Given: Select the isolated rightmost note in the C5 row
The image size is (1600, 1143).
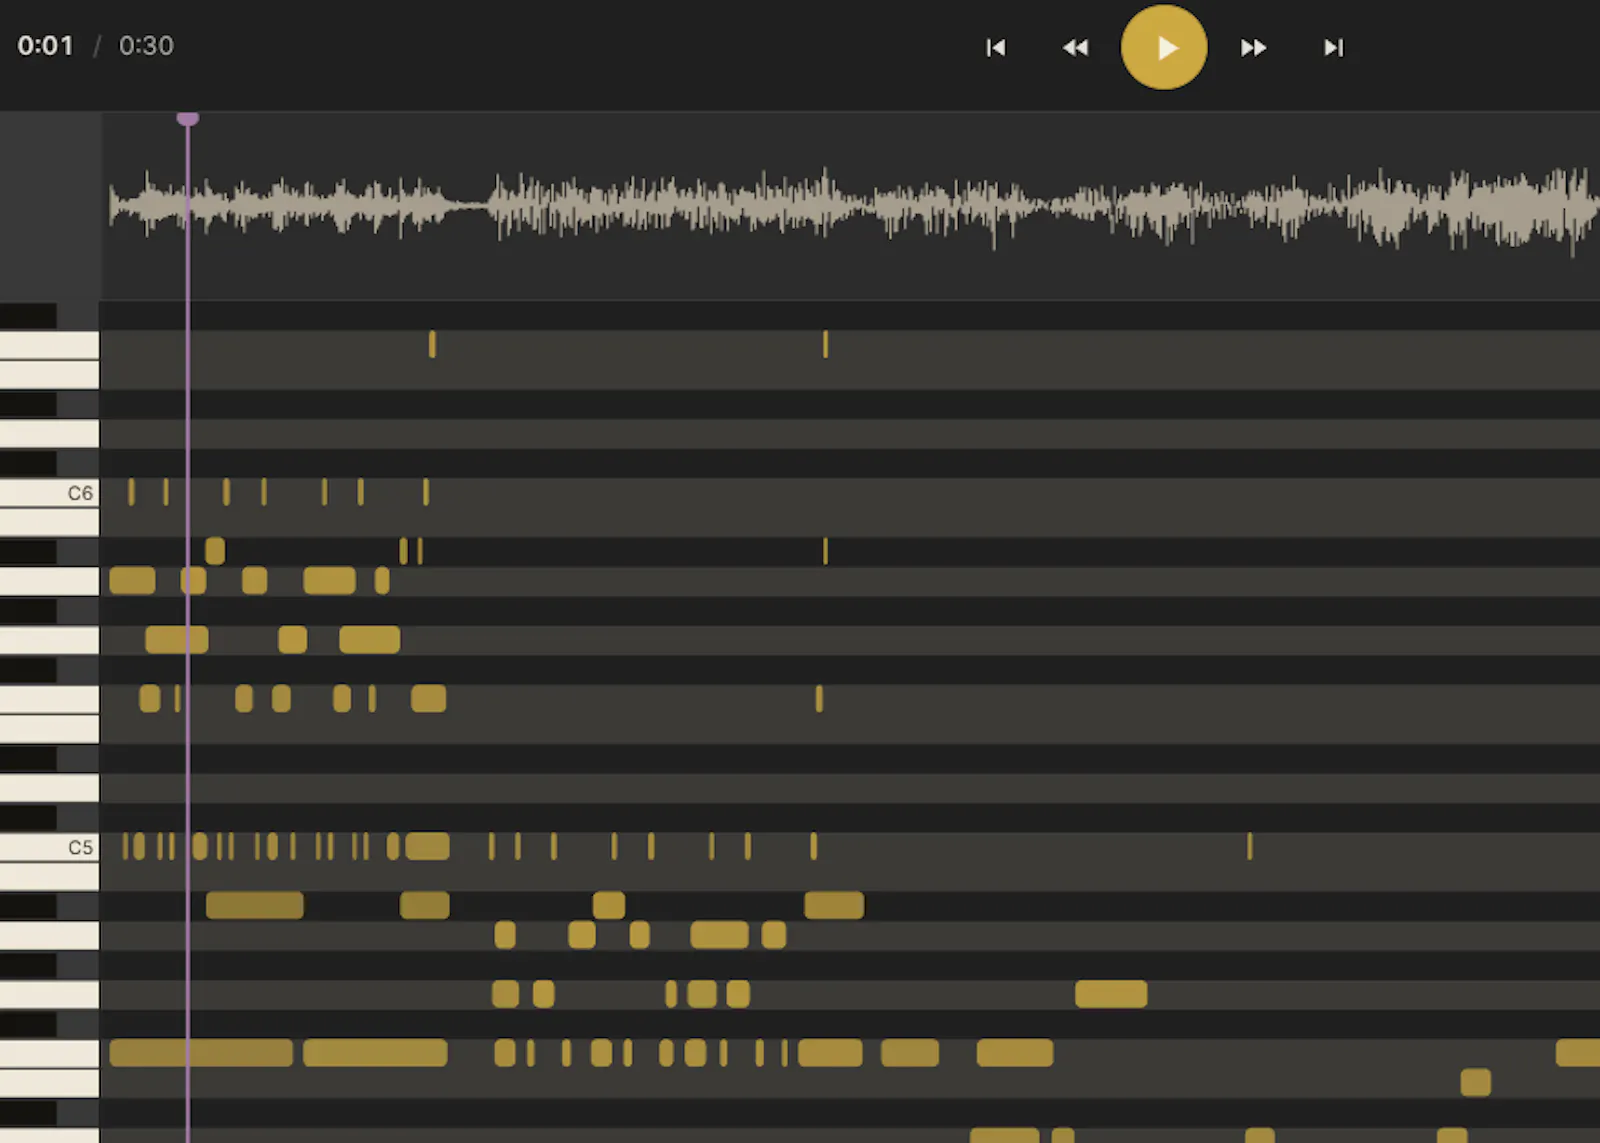Looking at the screenshot, I should coord(1250,847).
